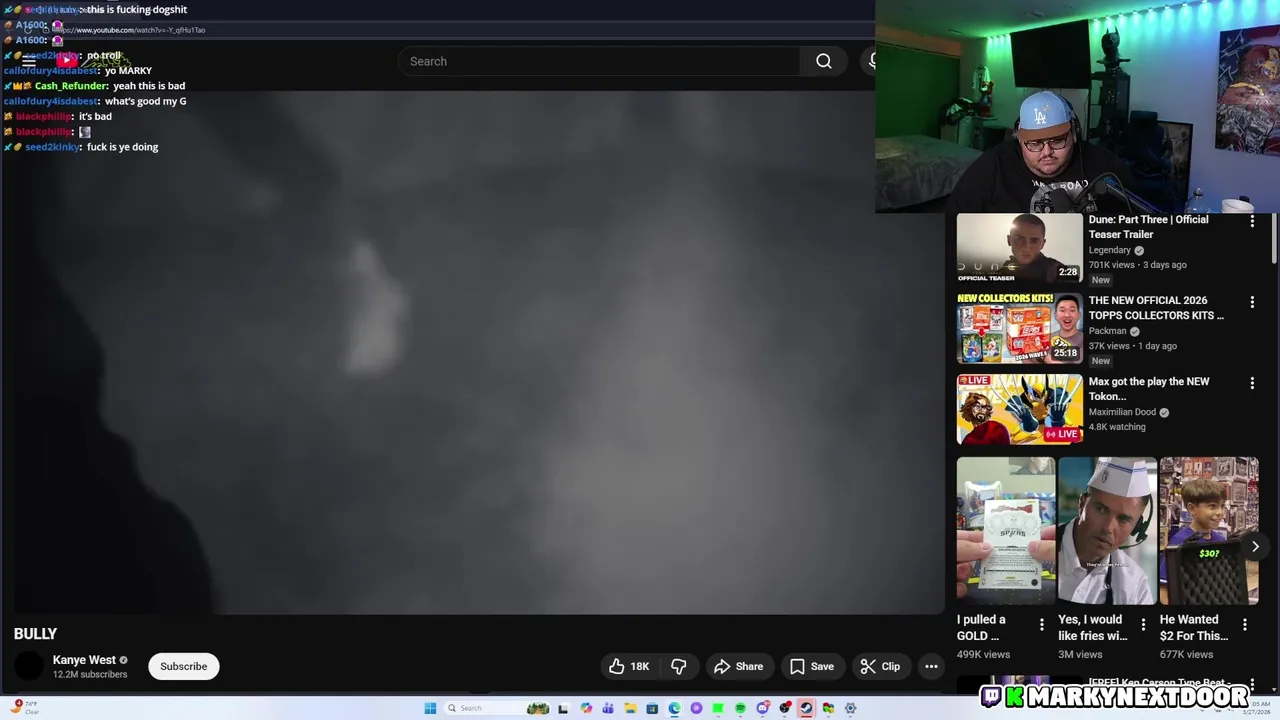Click the Kanye West channel avatar
The width and height of the screenshot is (1280, 720).
click(x=29, y=666)
